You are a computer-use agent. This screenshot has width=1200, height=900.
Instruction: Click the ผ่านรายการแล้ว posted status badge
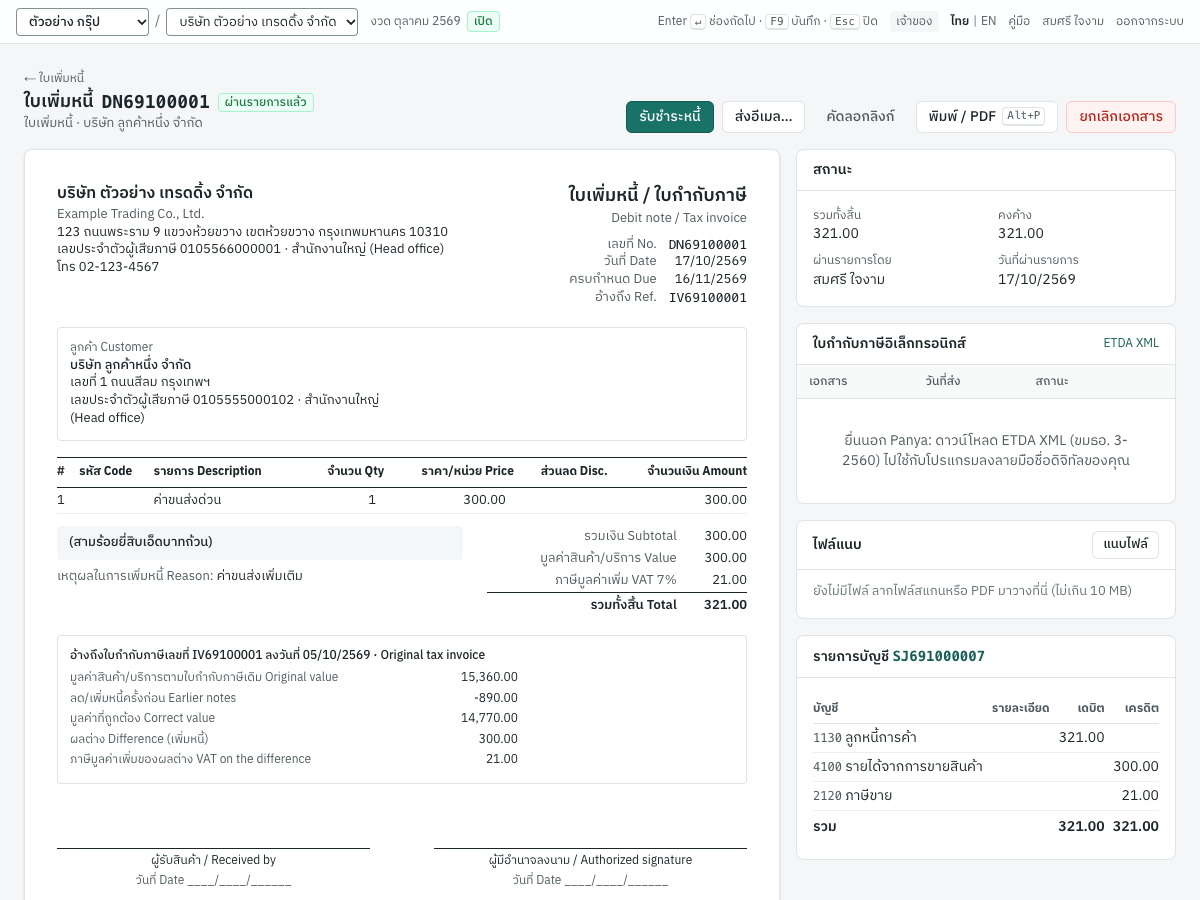[x=266, y=102]
